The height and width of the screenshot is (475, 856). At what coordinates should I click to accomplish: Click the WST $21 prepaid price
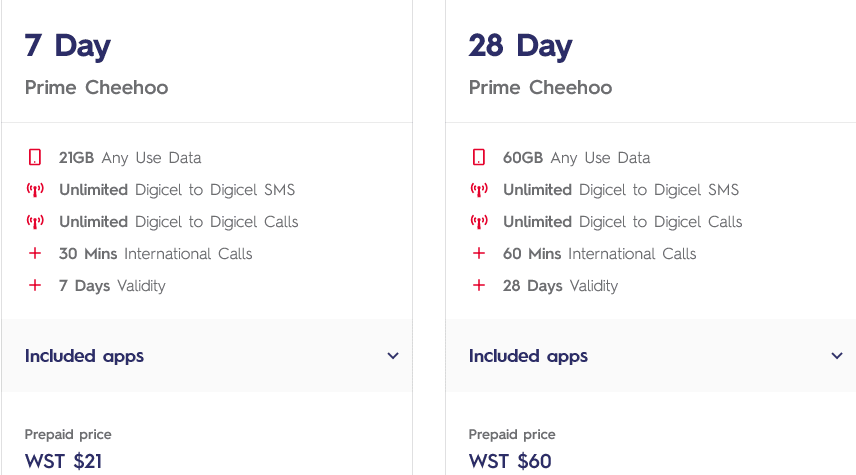[x=63, y=461]
